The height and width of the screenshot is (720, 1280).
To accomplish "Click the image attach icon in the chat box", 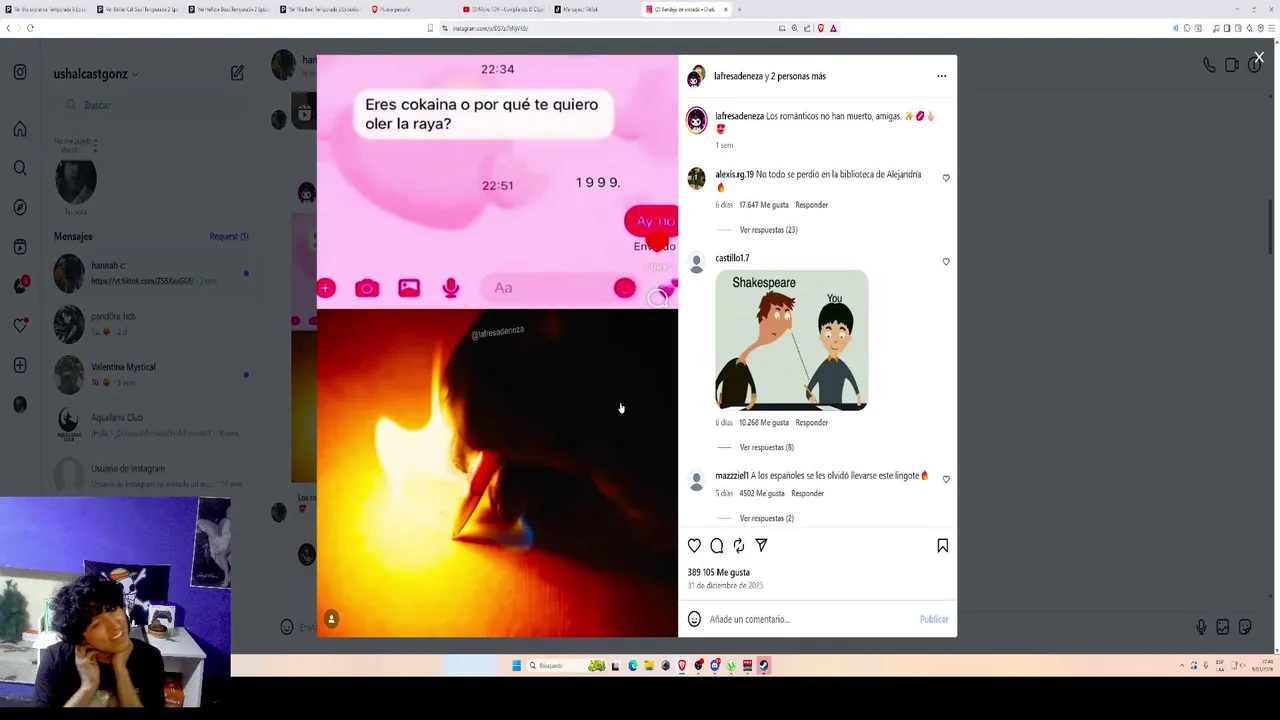I will point(1223,627).
